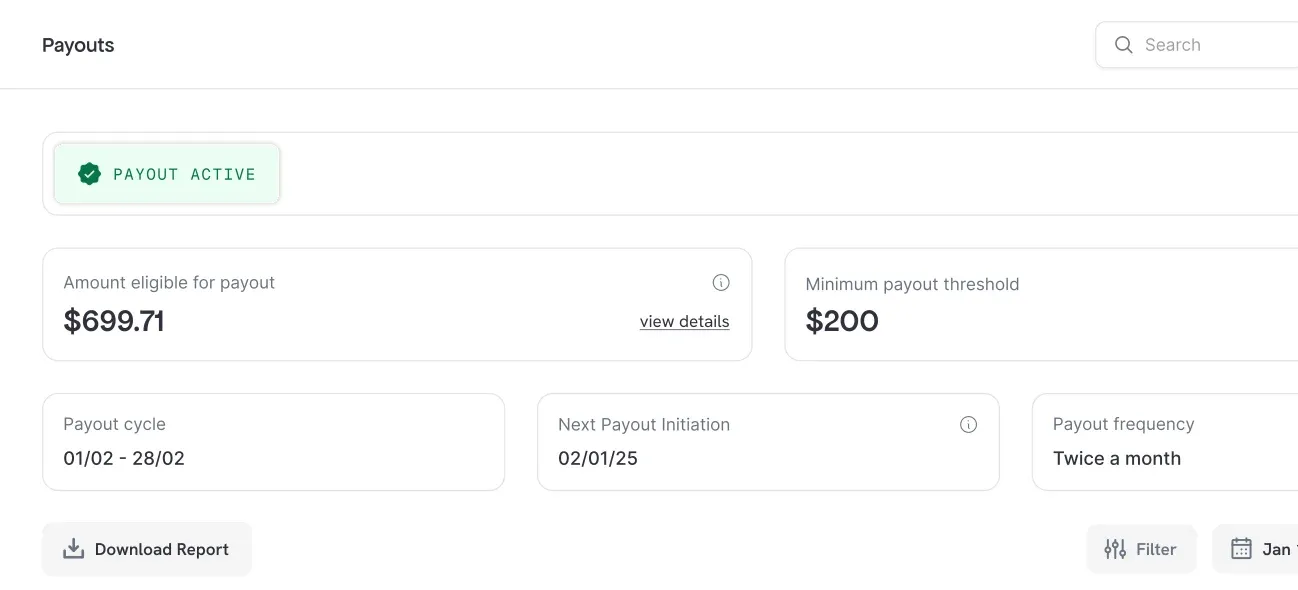Click the Next Payout Initiation card
This screenshot has width=1298, height=590.
(767, 441)
